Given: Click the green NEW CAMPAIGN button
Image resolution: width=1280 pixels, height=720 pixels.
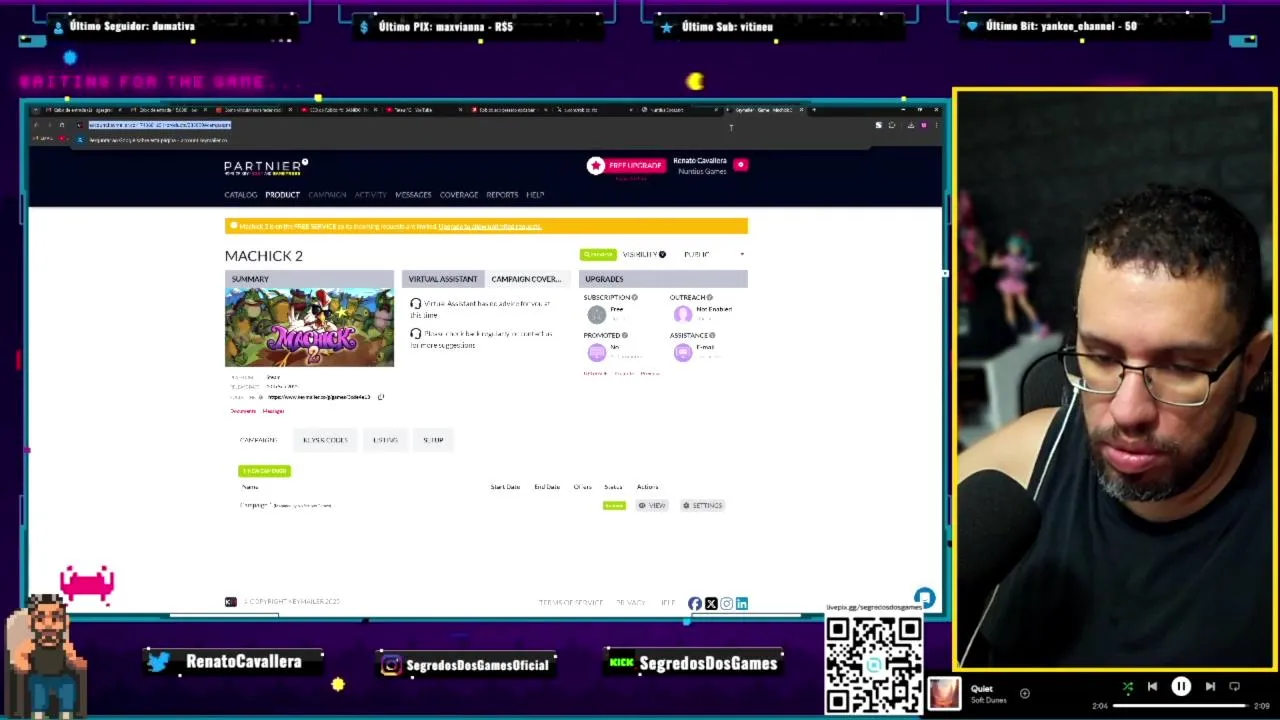Looking at the screenshot, I should pos(265,471).
